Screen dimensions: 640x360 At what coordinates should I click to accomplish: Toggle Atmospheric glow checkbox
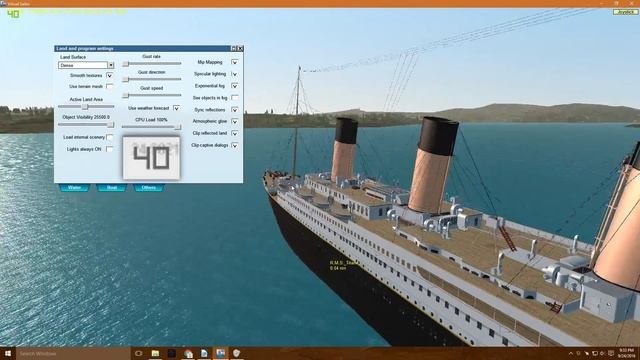coord(235,121)
